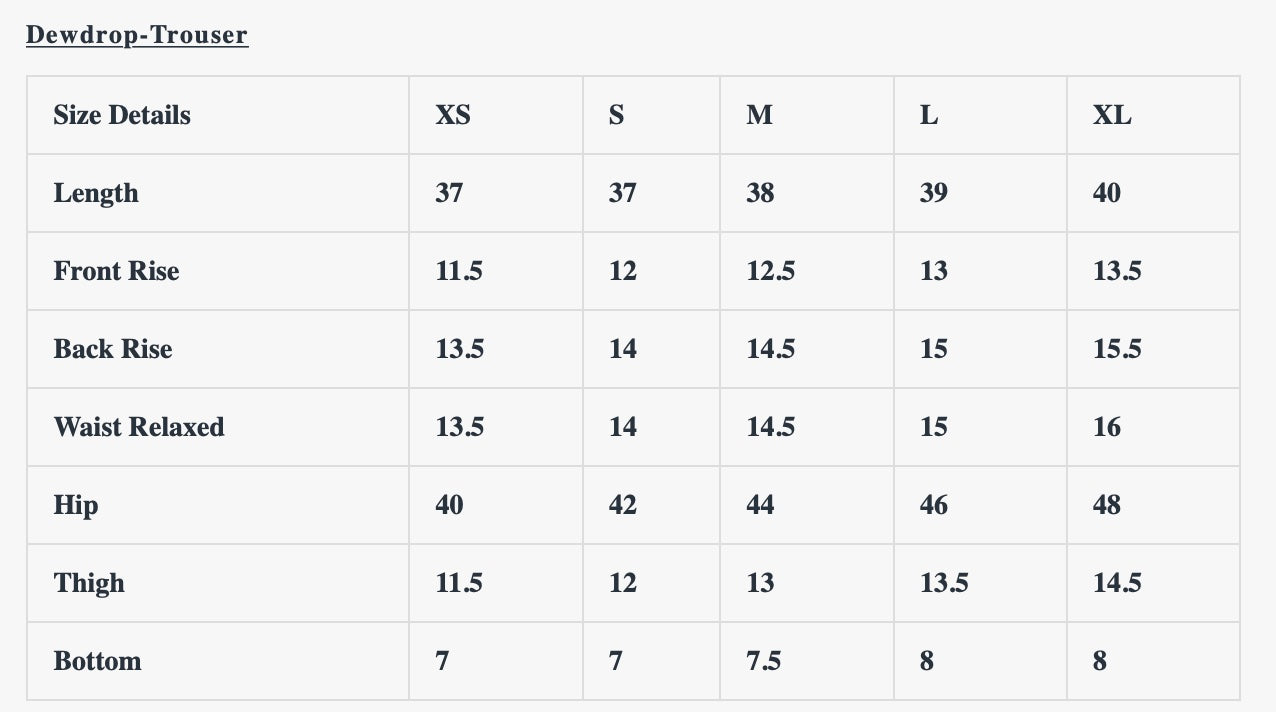The width and height of the screenshot is (1276, 712).
Task: Click the Length row label
Action: [96, 193]
